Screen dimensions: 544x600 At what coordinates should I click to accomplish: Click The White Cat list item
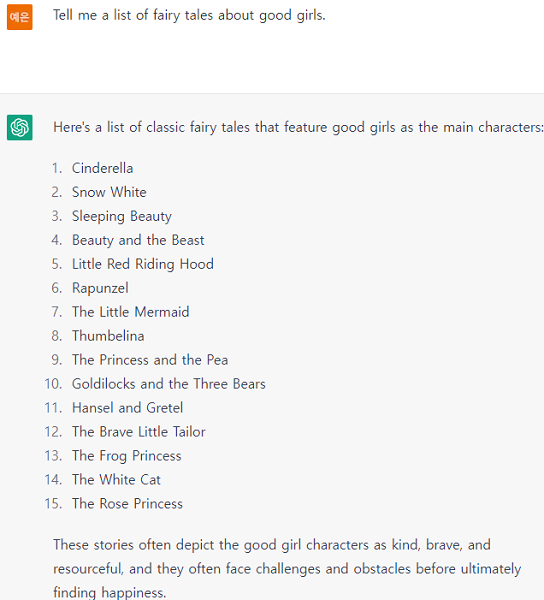click(x=116, y=480)
